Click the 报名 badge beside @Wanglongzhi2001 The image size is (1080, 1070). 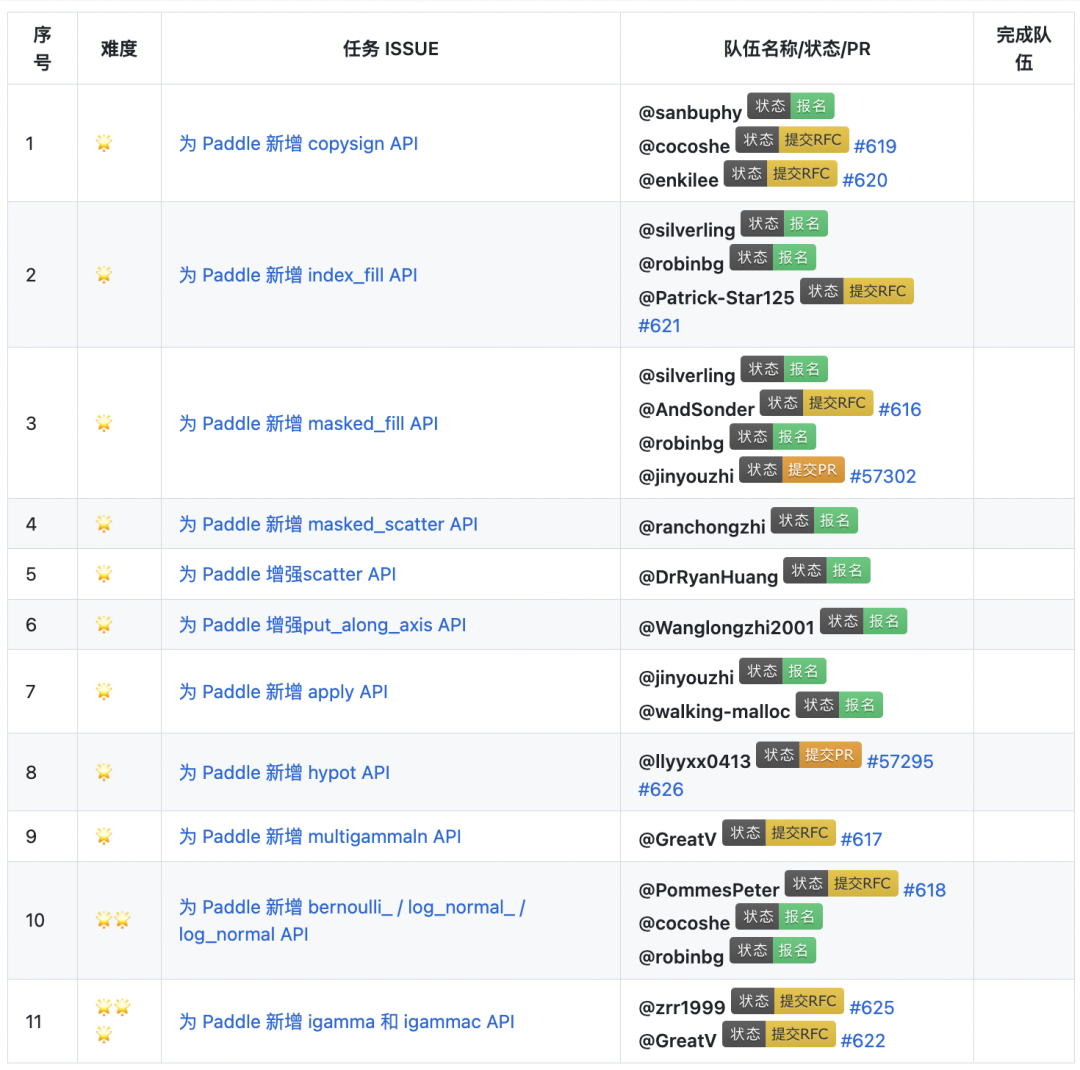(863, 621)
